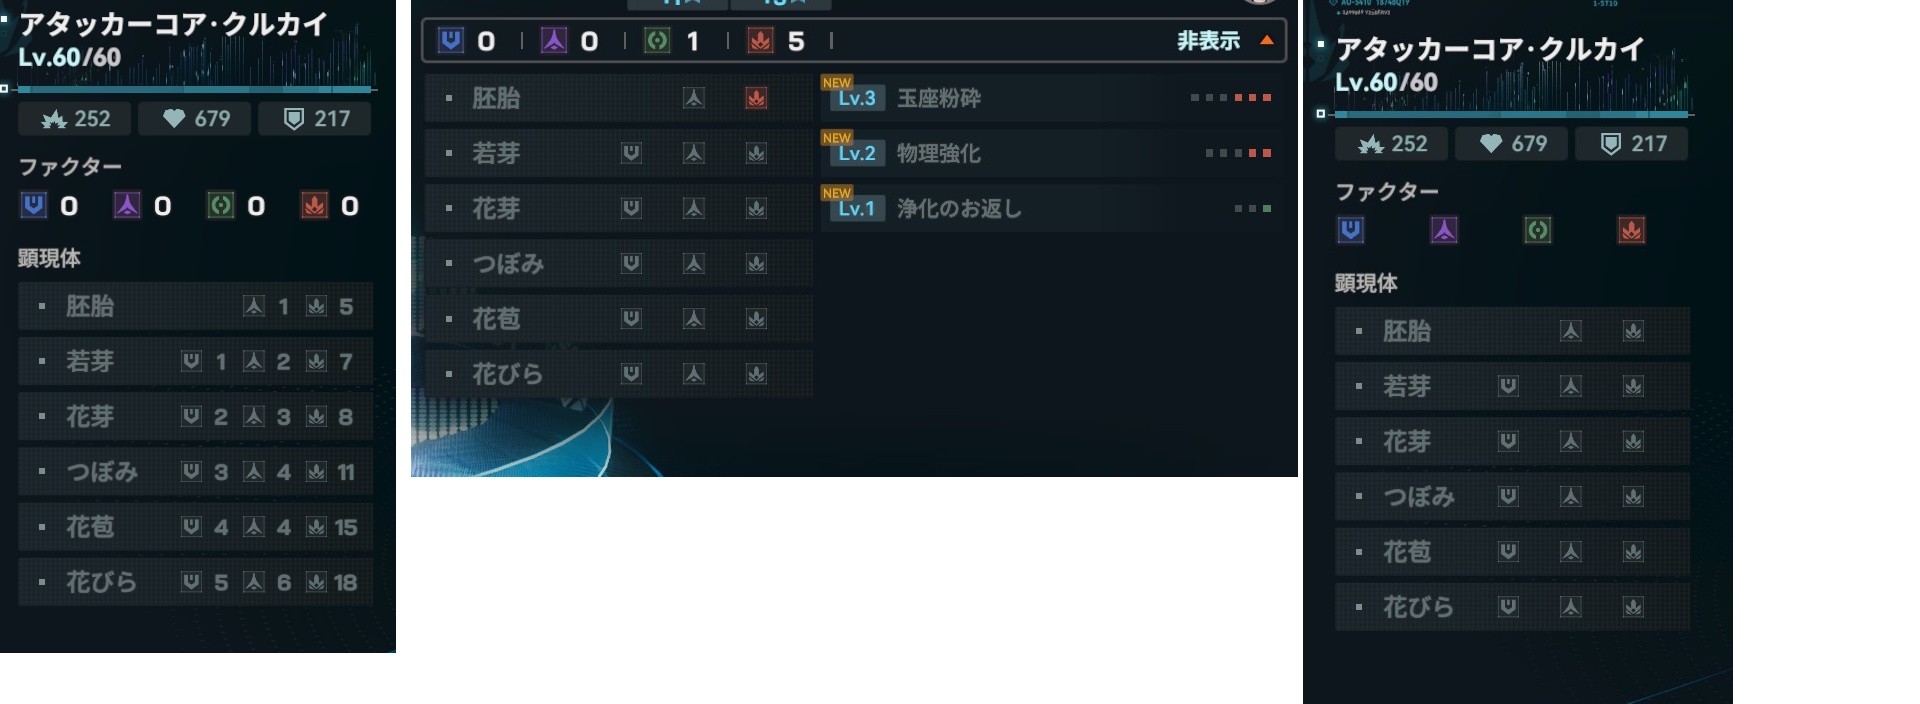1920x704 pixels.
Task: Select the 花びら row in left panel
Action: point(196,582)
